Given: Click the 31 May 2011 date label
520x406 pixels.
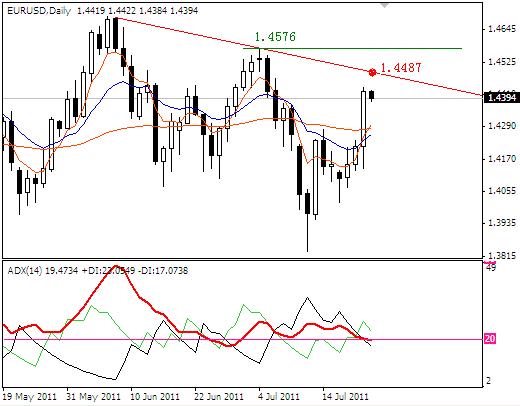Looking at the screenshot, I should [93, 397].
